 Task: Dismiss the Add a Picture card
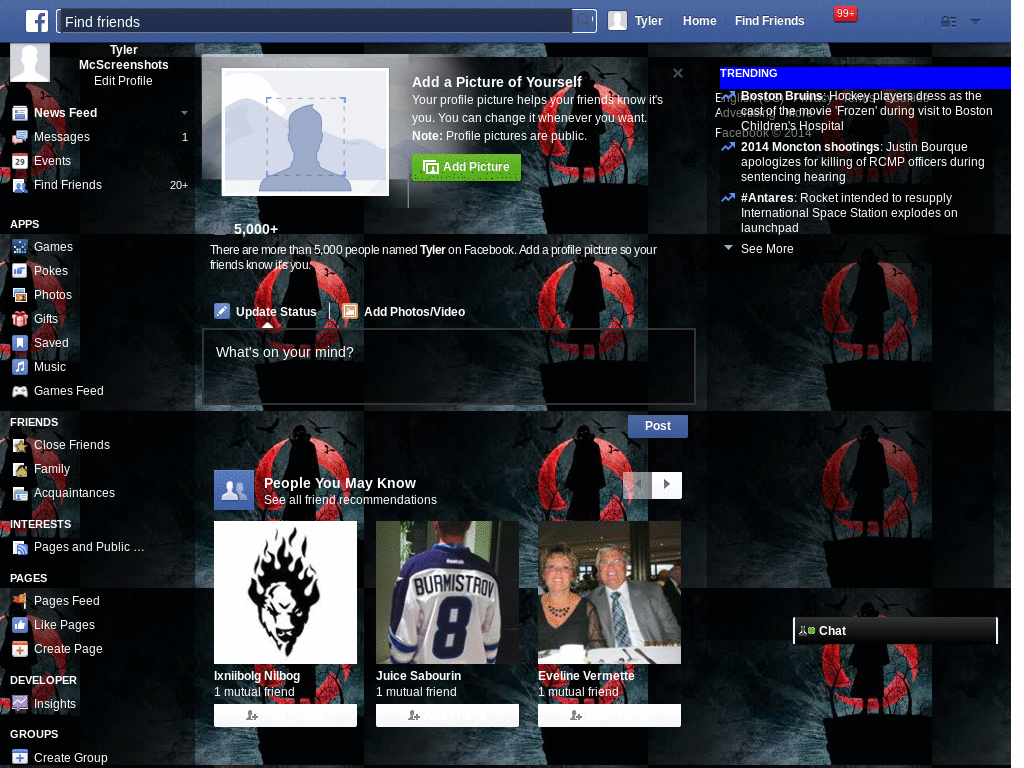click(678, 73)
